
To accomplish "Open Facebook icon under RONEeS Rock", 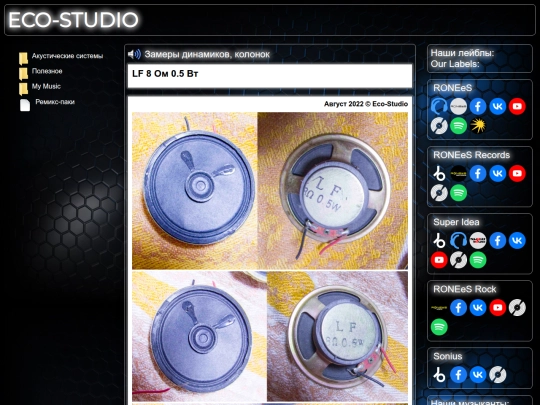I will pyautogui.click(x=458, y=308).
